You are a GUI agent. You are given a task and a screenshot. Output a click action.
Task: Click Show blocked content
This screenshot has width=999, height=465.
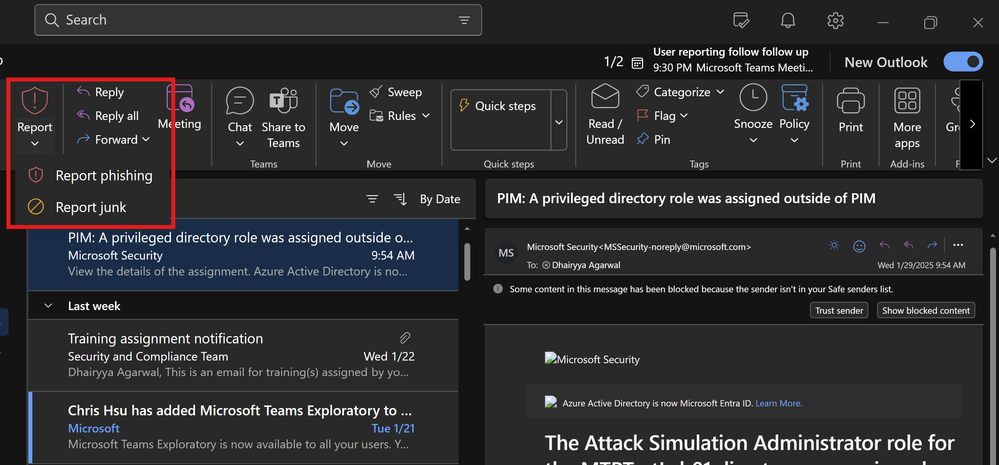click(926, 310)
